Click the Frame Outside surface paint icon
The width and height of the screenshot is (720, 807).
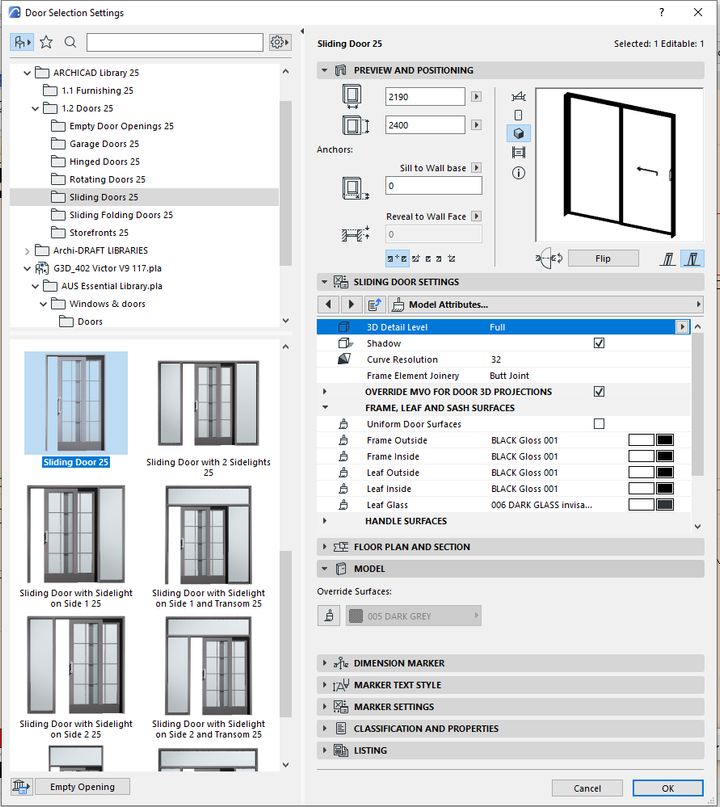click(343, 441)
